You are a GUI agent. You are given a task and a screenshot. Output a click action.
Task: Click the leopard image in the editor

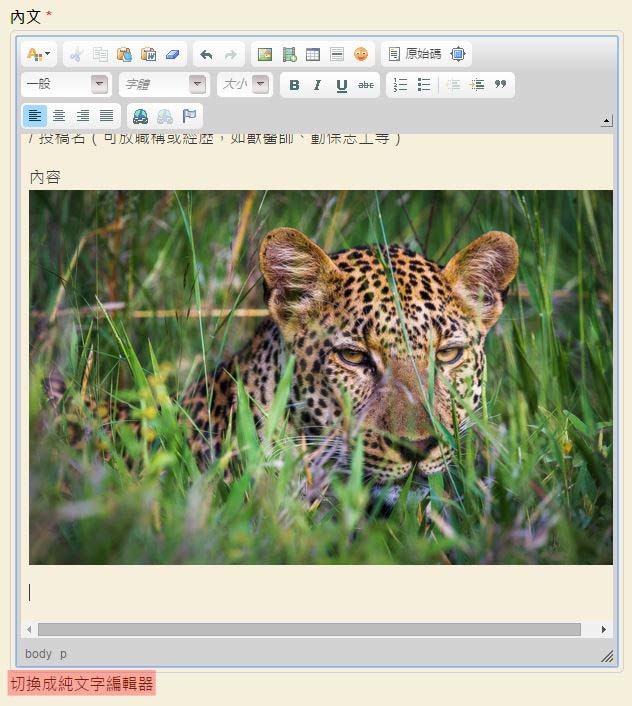(x=320, y=377)
